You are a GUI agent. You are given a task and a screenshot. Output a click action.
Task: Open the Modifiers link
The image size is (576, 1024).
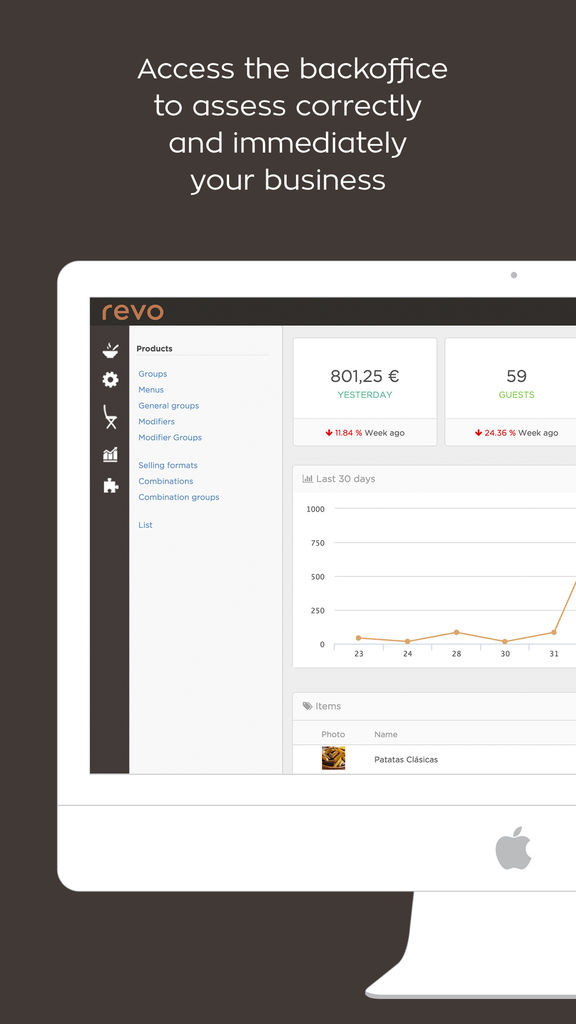pos(157,422)
